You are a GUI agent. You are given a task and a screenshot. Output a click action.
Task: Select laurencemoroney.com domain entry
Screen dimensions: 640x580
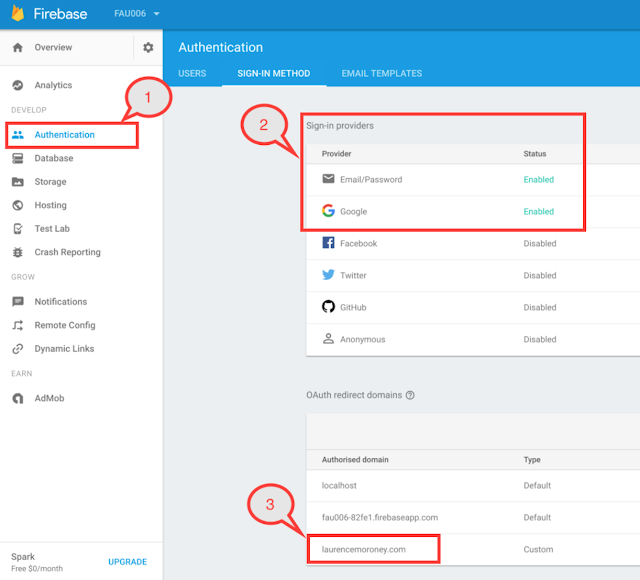click(x=364, y=549)
